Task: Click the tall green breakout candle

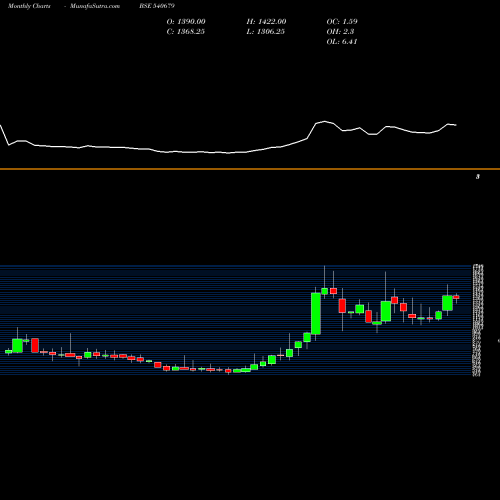Action: point(316,313)
